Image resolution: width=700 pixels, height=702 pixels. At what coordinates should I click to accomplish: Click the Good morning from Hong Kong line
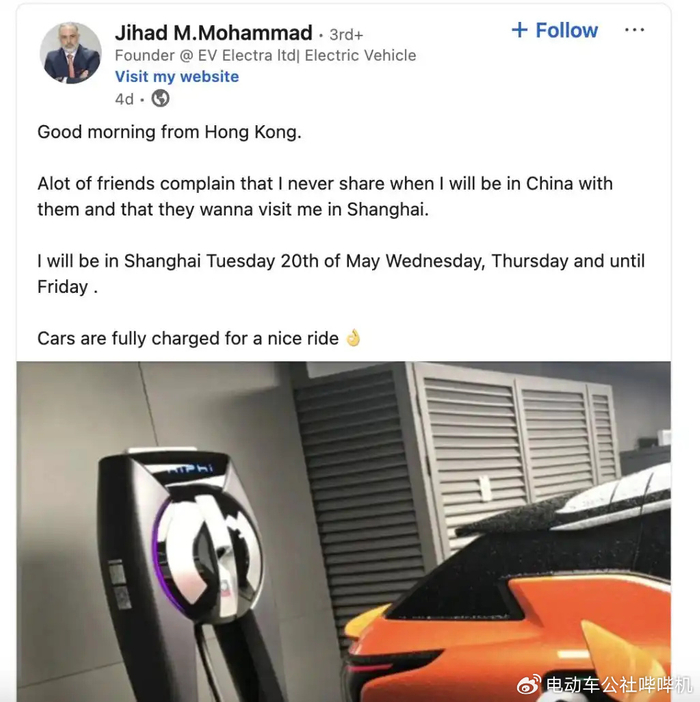[x=170, y=132]
